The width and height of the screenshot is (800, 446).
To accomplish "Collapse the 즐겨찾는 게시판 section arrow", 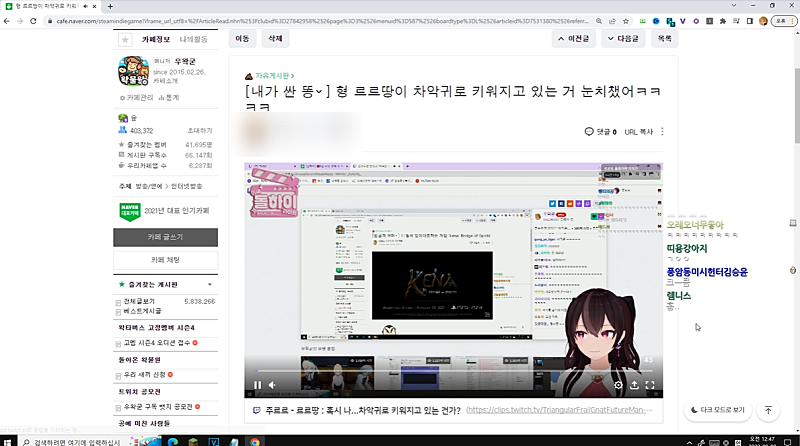I will click(211, 285).
